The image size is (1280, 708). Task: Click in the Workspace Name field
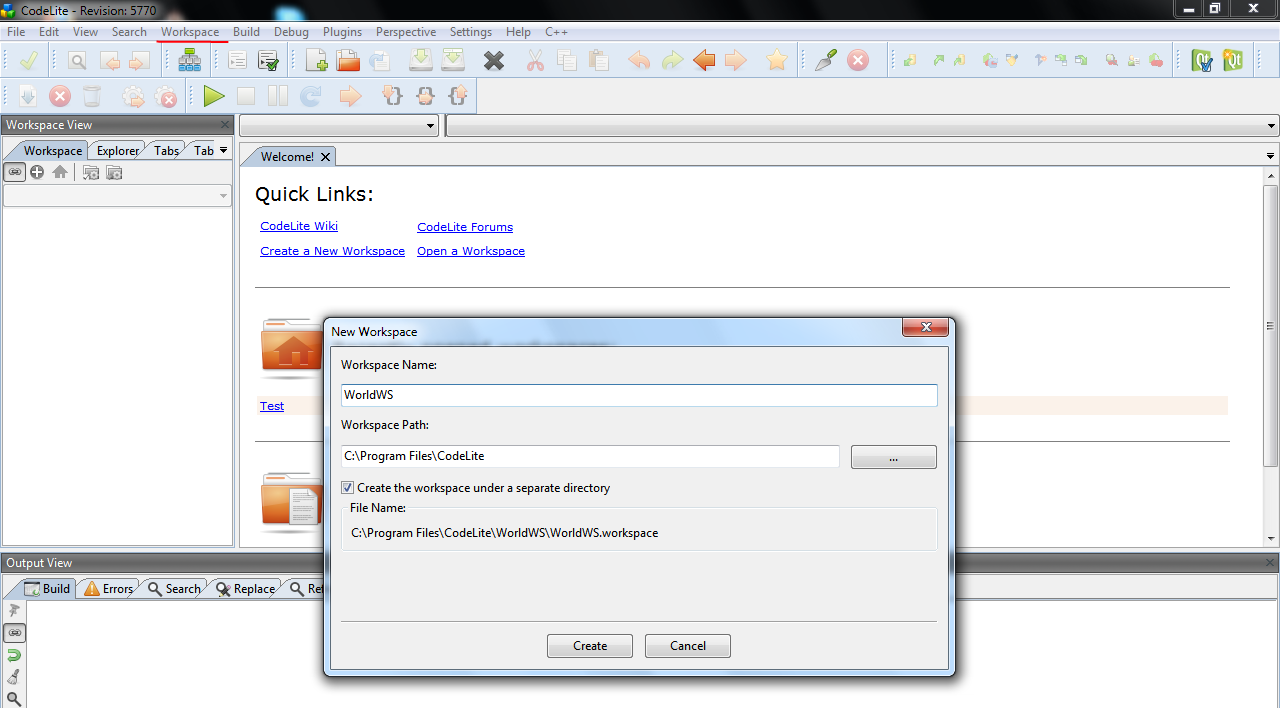click(x=639, y=396)
